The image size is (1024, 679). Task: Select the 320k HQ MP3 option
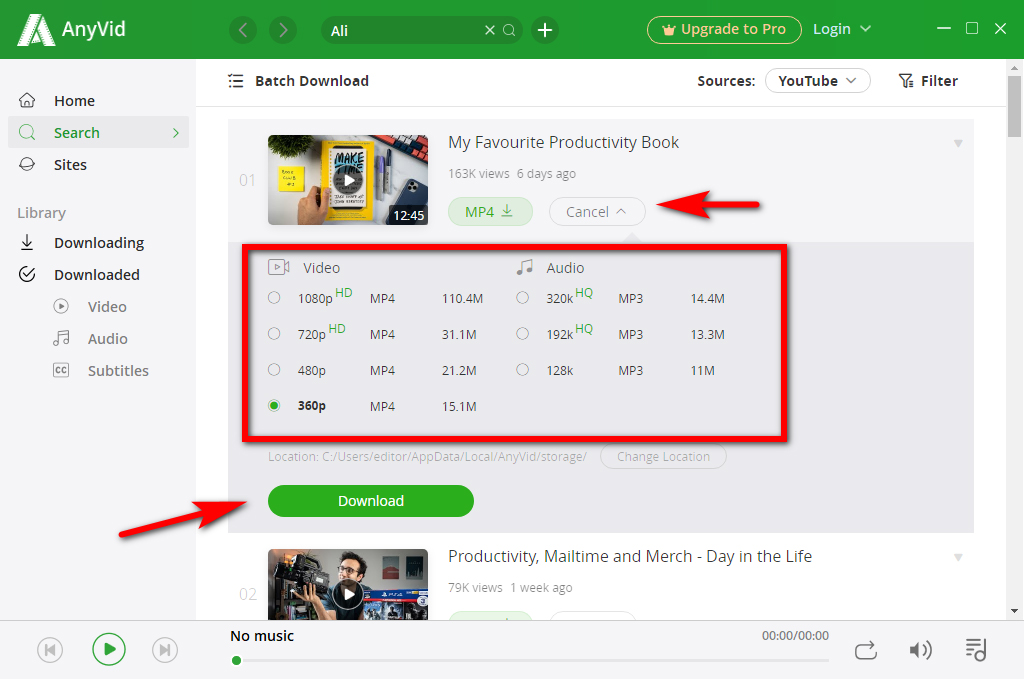tap(522, 298)
